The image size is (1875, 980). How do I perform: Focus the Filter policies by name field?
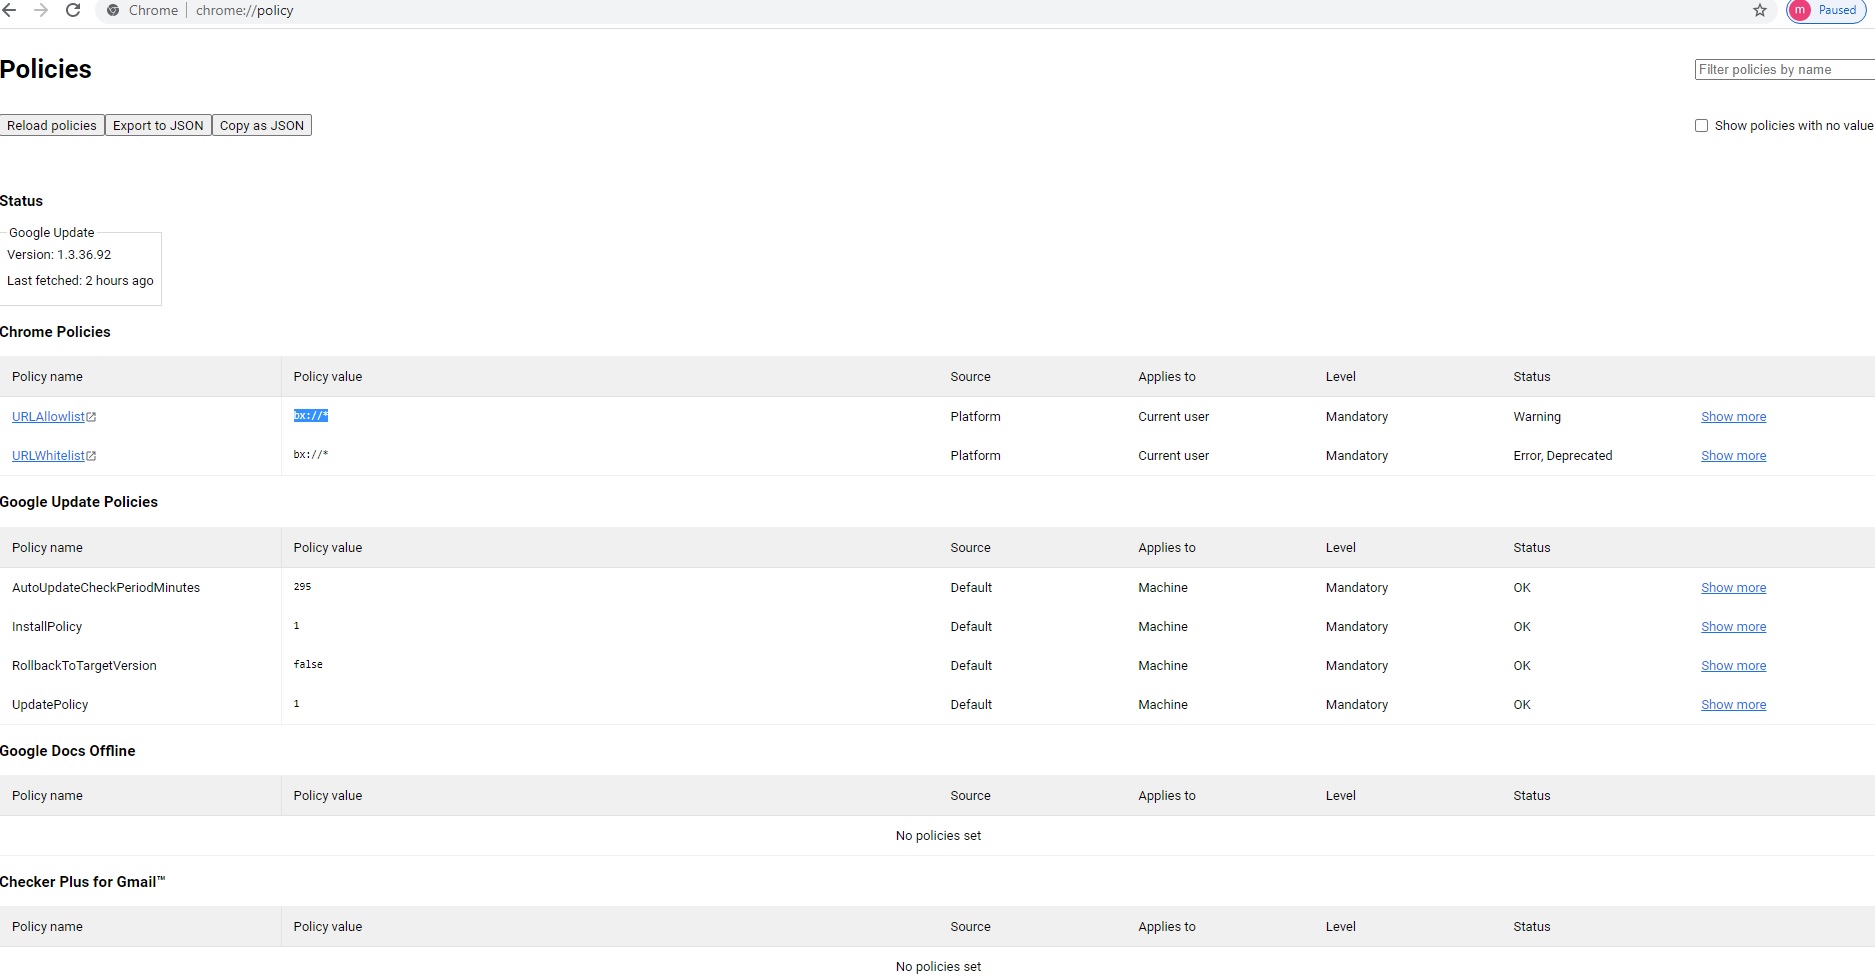coord(1785,69)
